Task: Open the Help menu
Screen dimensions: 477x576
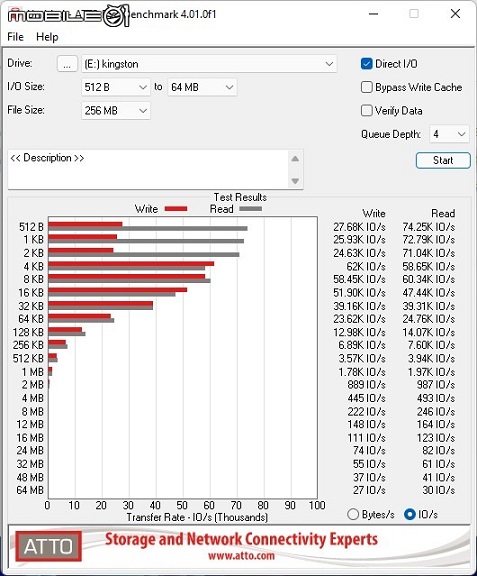Action: click(x=47, y=37)
